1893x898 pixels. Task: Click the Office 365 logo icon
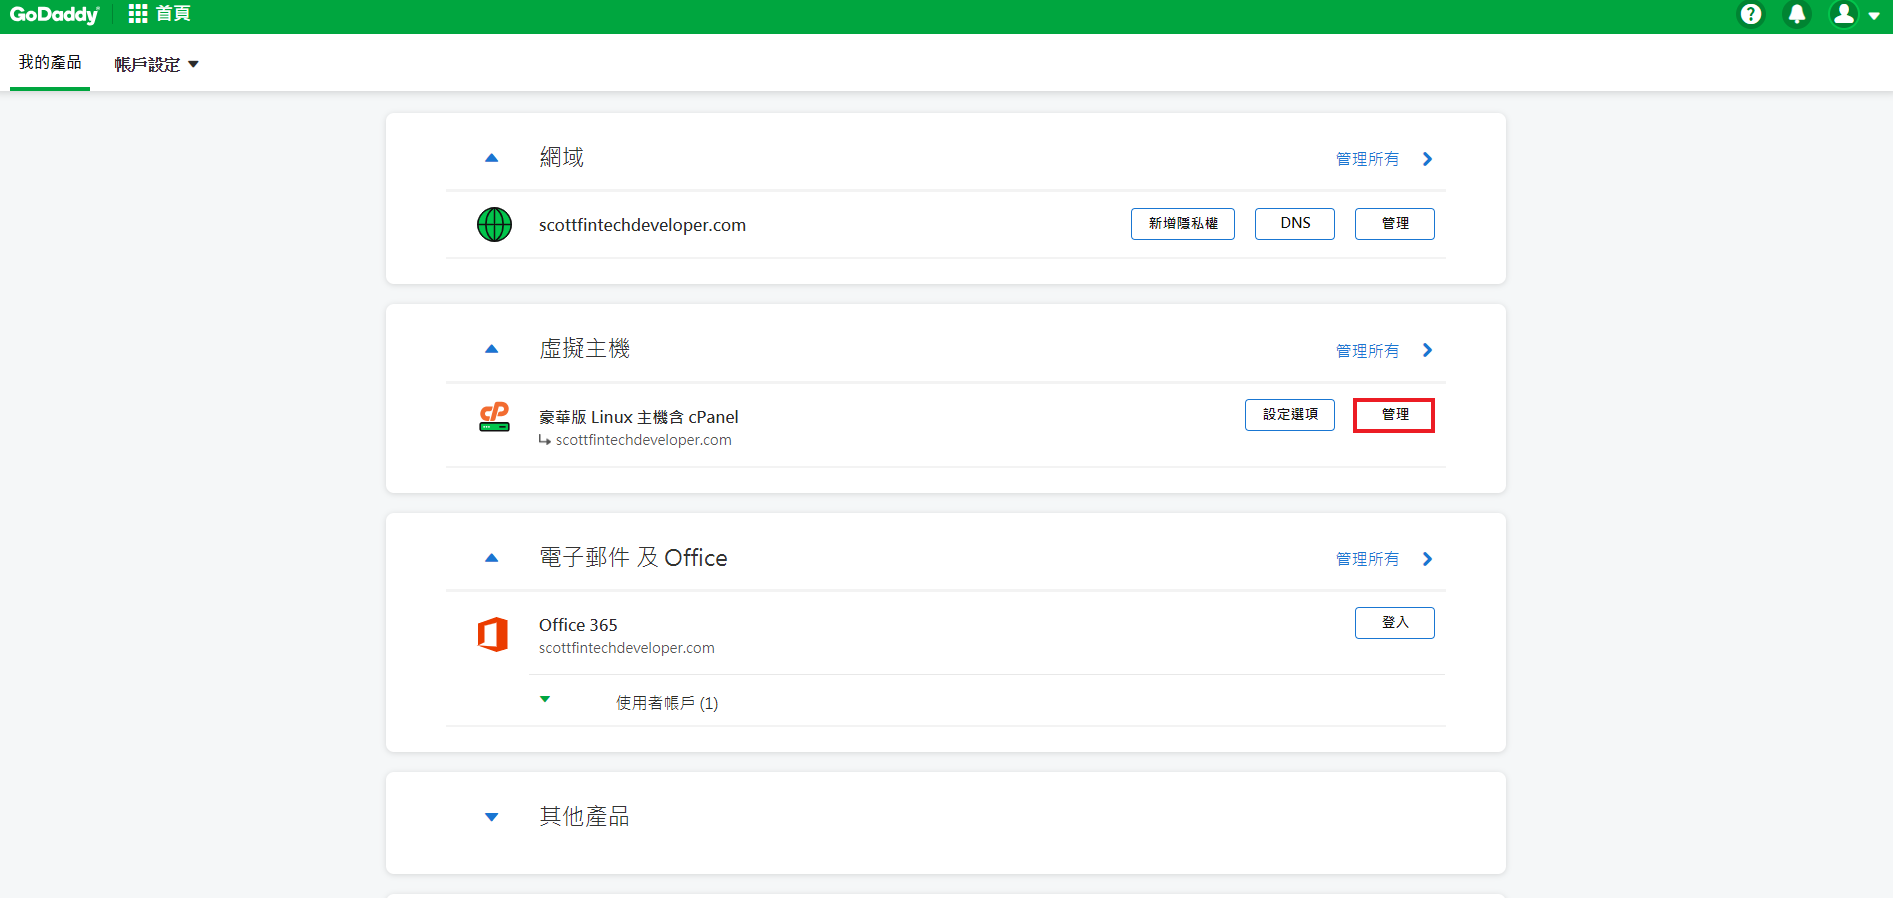point(493,634)
